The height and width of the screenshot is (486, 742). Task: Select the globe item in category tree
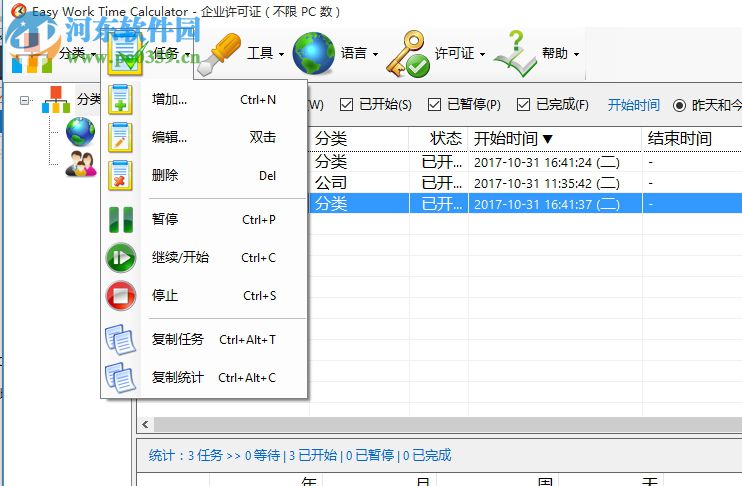coord(80,132)
